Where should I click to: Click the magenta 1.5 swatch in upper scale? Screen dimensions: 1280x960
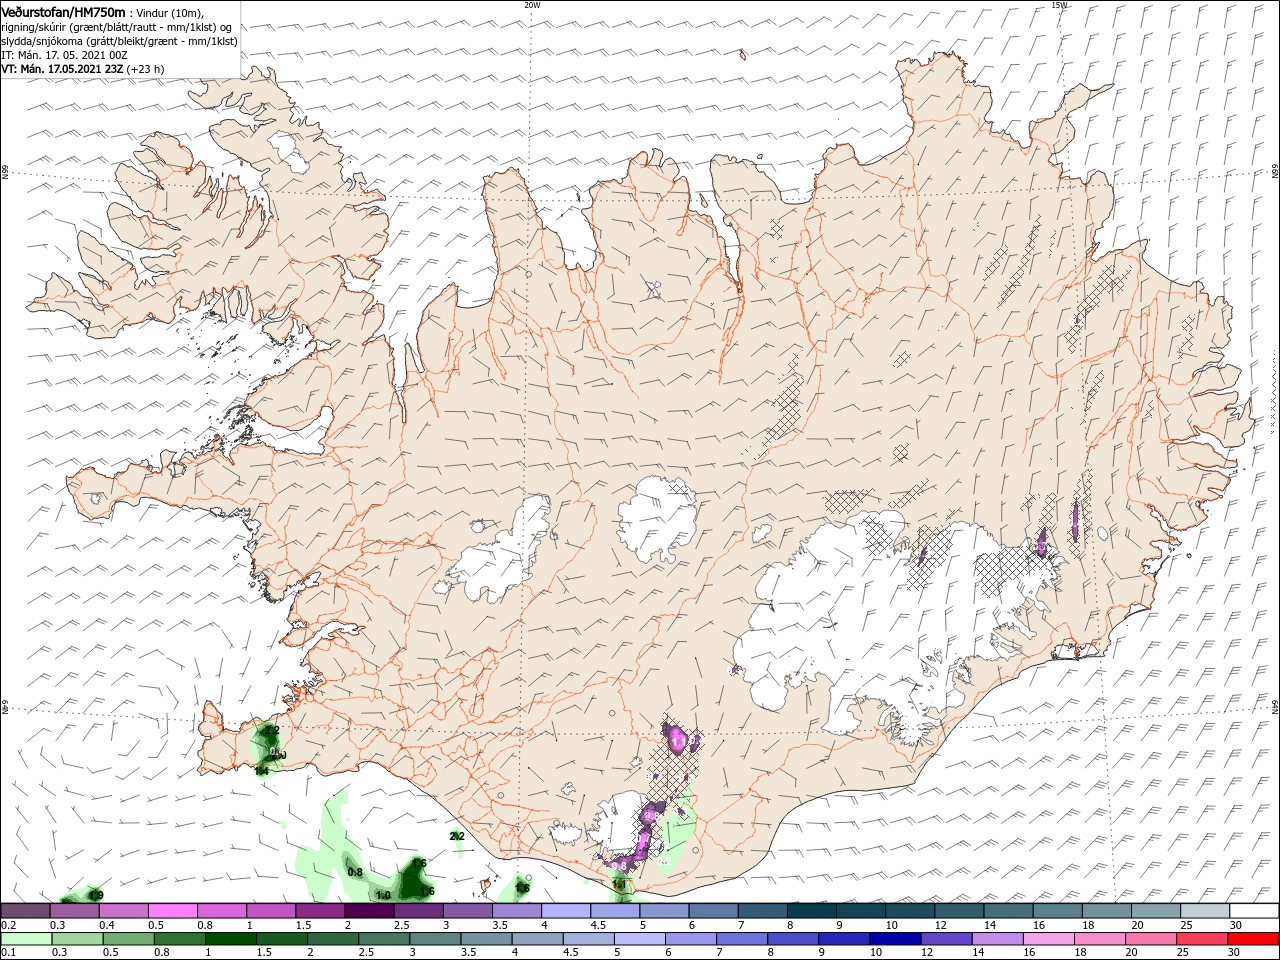(x=320, y=911)
